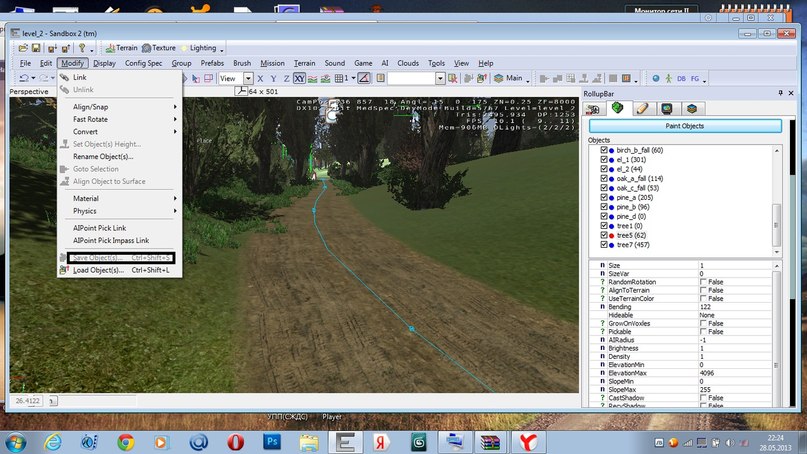Expand the Material submenu
This screenshot has width=807, height=454.
click(119, 198)
